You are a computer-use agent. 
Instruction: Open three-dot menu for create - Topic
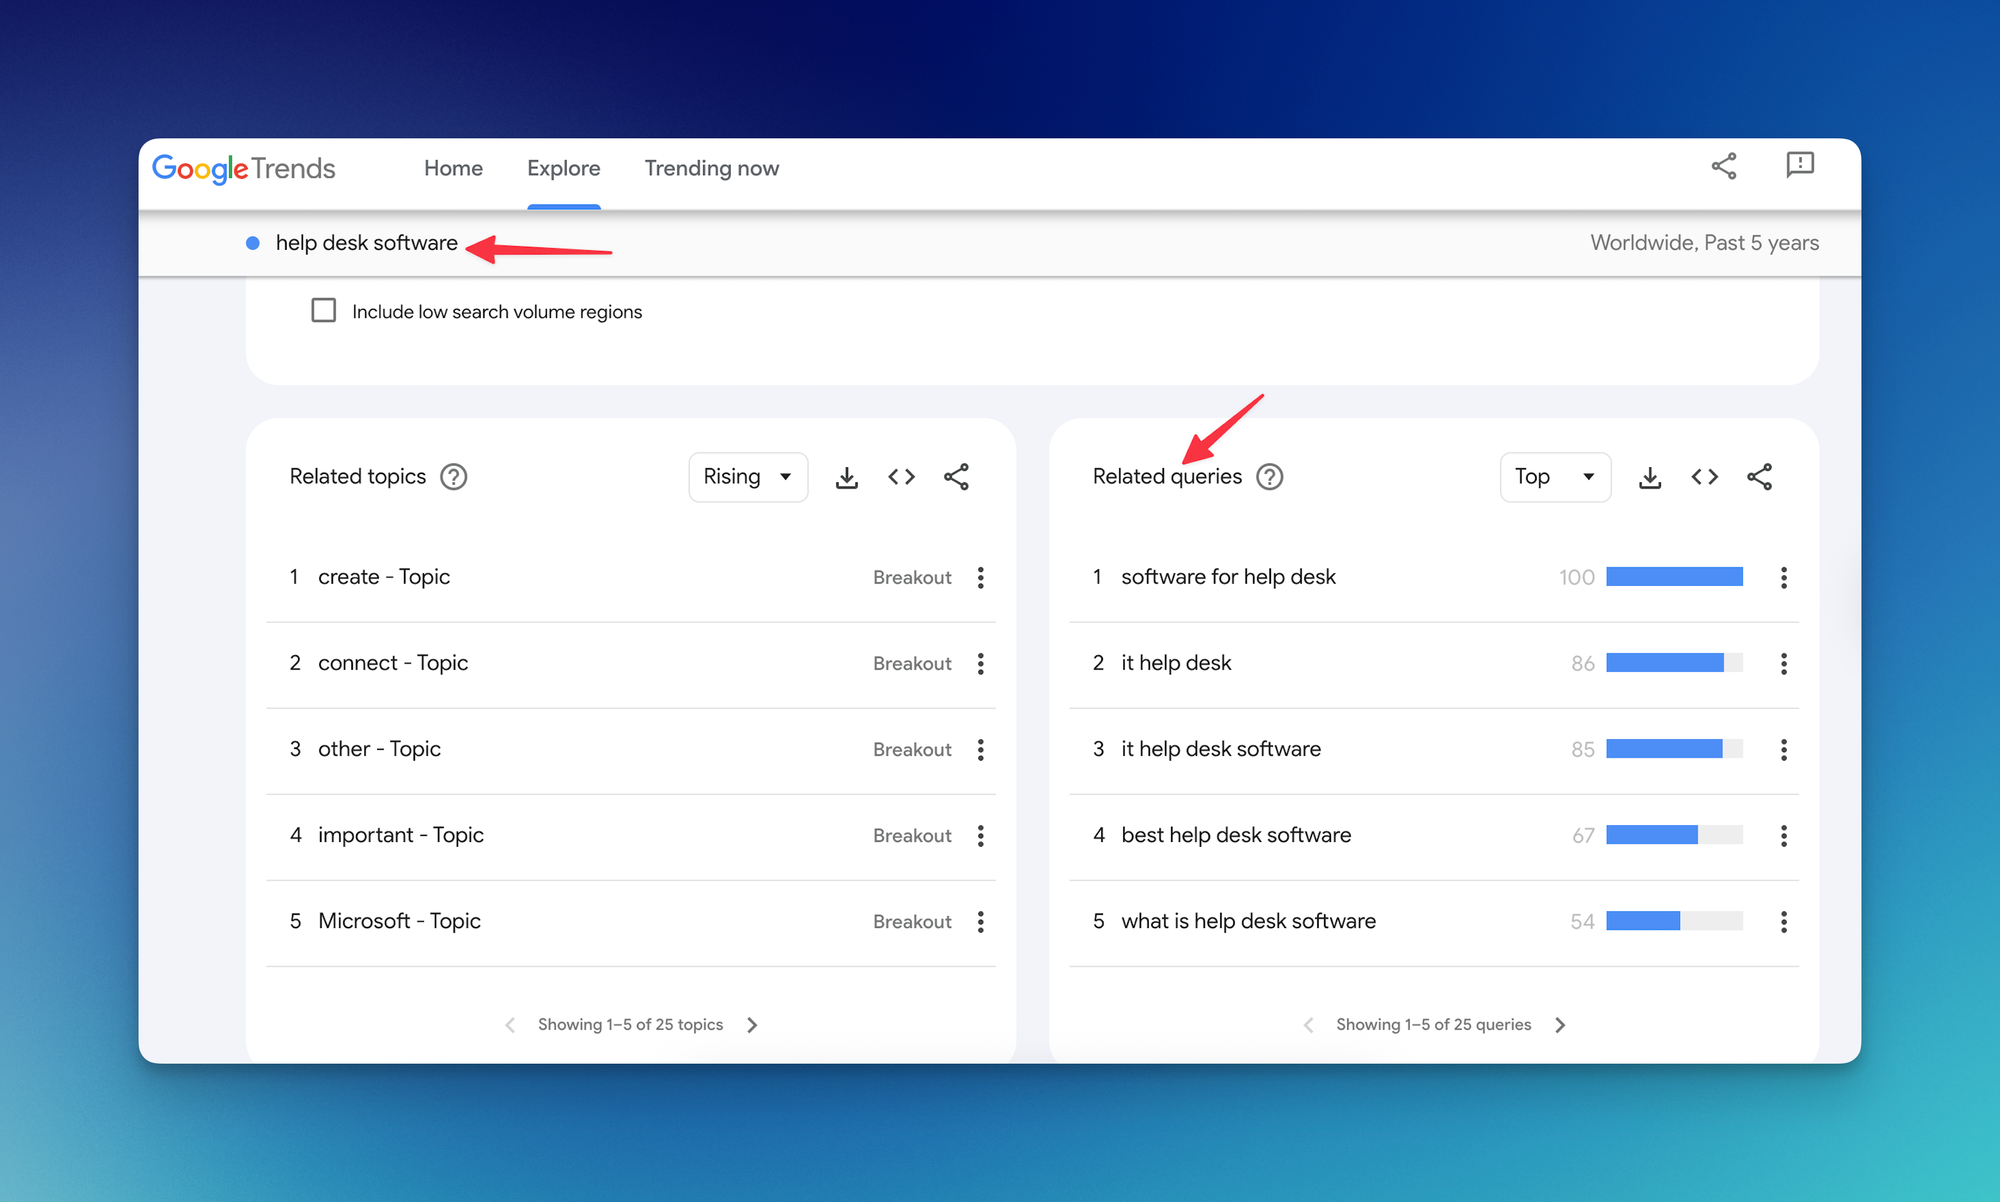pyautogui.click(x=980, y=577)
